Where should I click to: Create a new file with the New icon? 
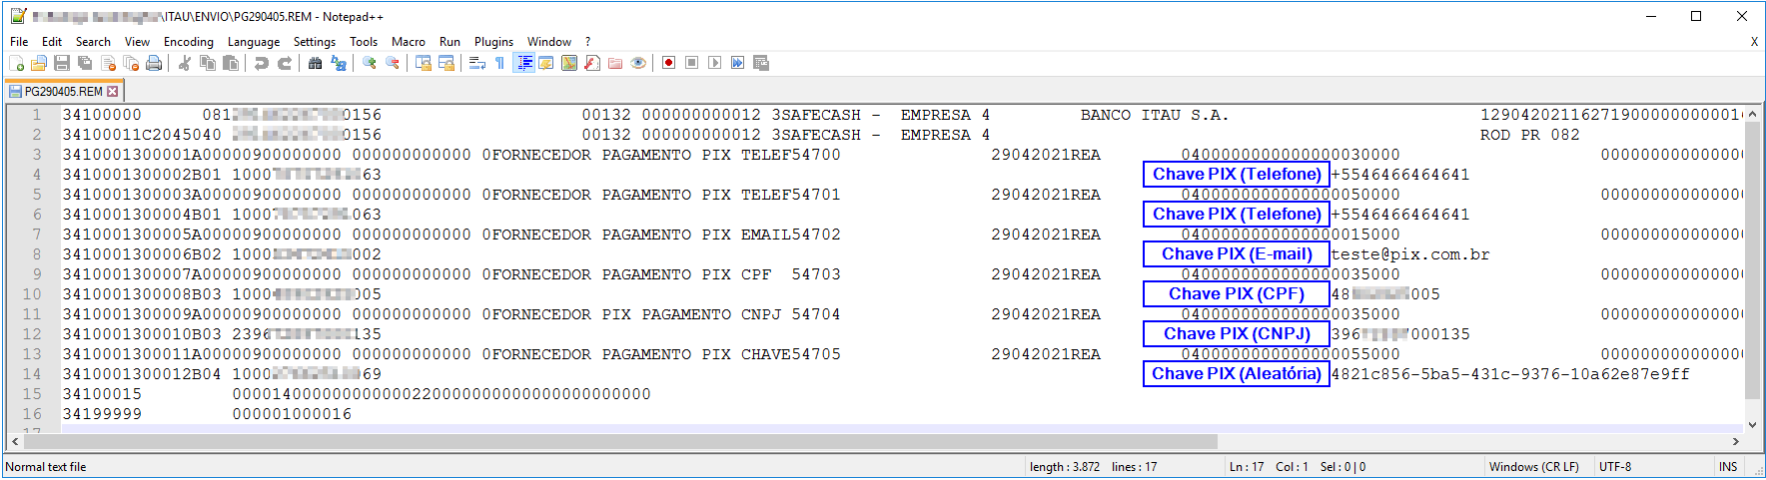[x=16, y=63]
